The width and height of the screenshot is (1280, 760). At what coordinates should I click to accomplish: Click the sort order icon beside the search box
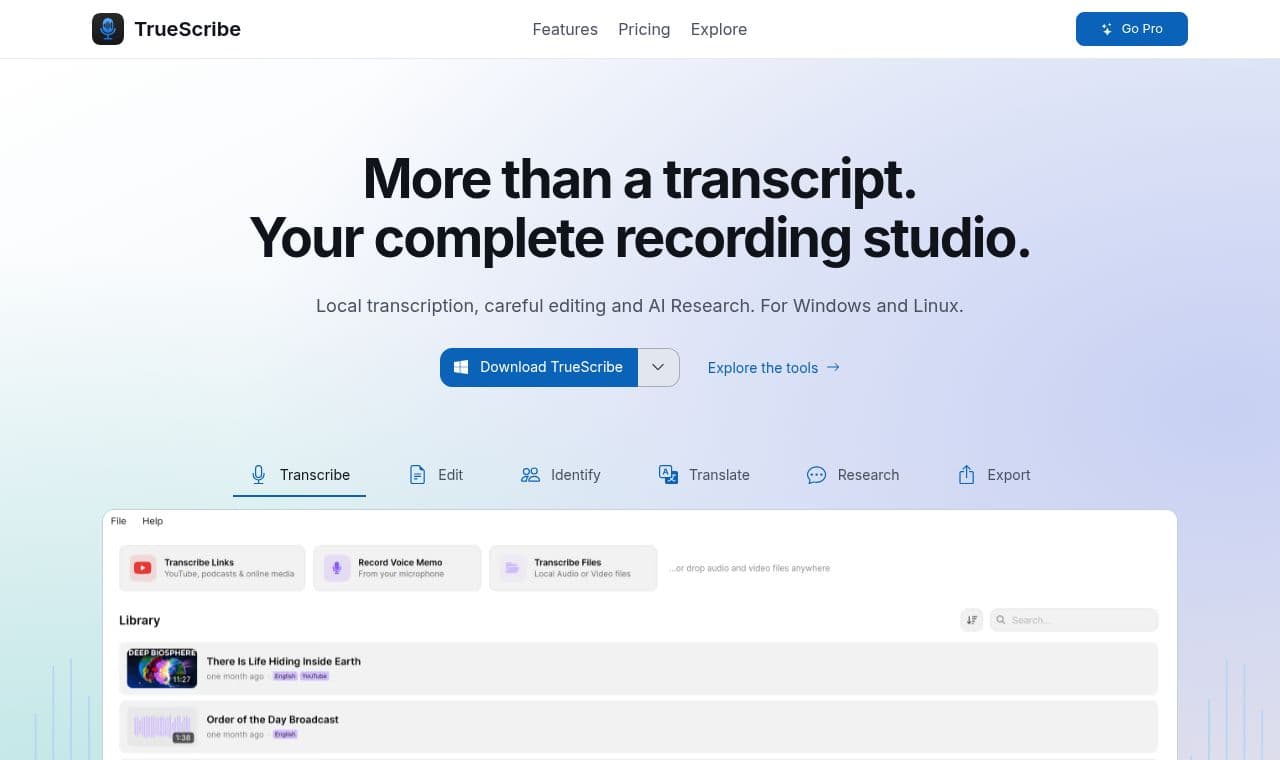pos(971,620)
